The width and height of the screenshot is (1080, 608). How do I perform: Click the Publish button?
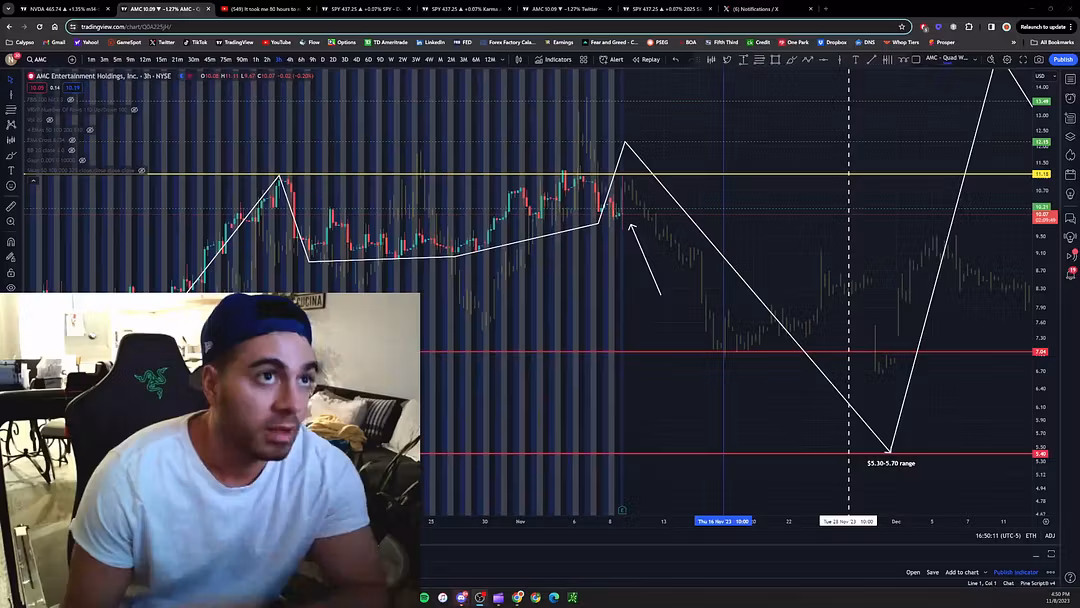(x=1062, y=59)
